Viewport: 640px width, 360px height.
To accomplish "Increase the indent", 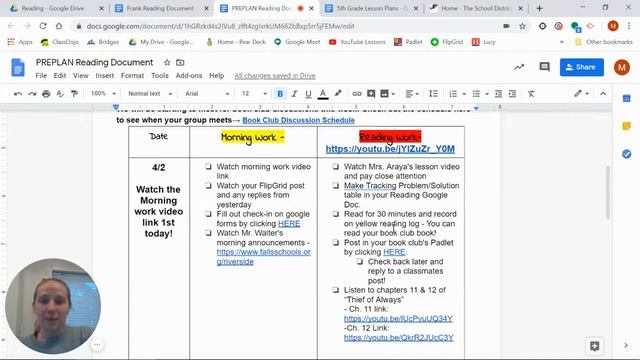I will coord(512,94).
